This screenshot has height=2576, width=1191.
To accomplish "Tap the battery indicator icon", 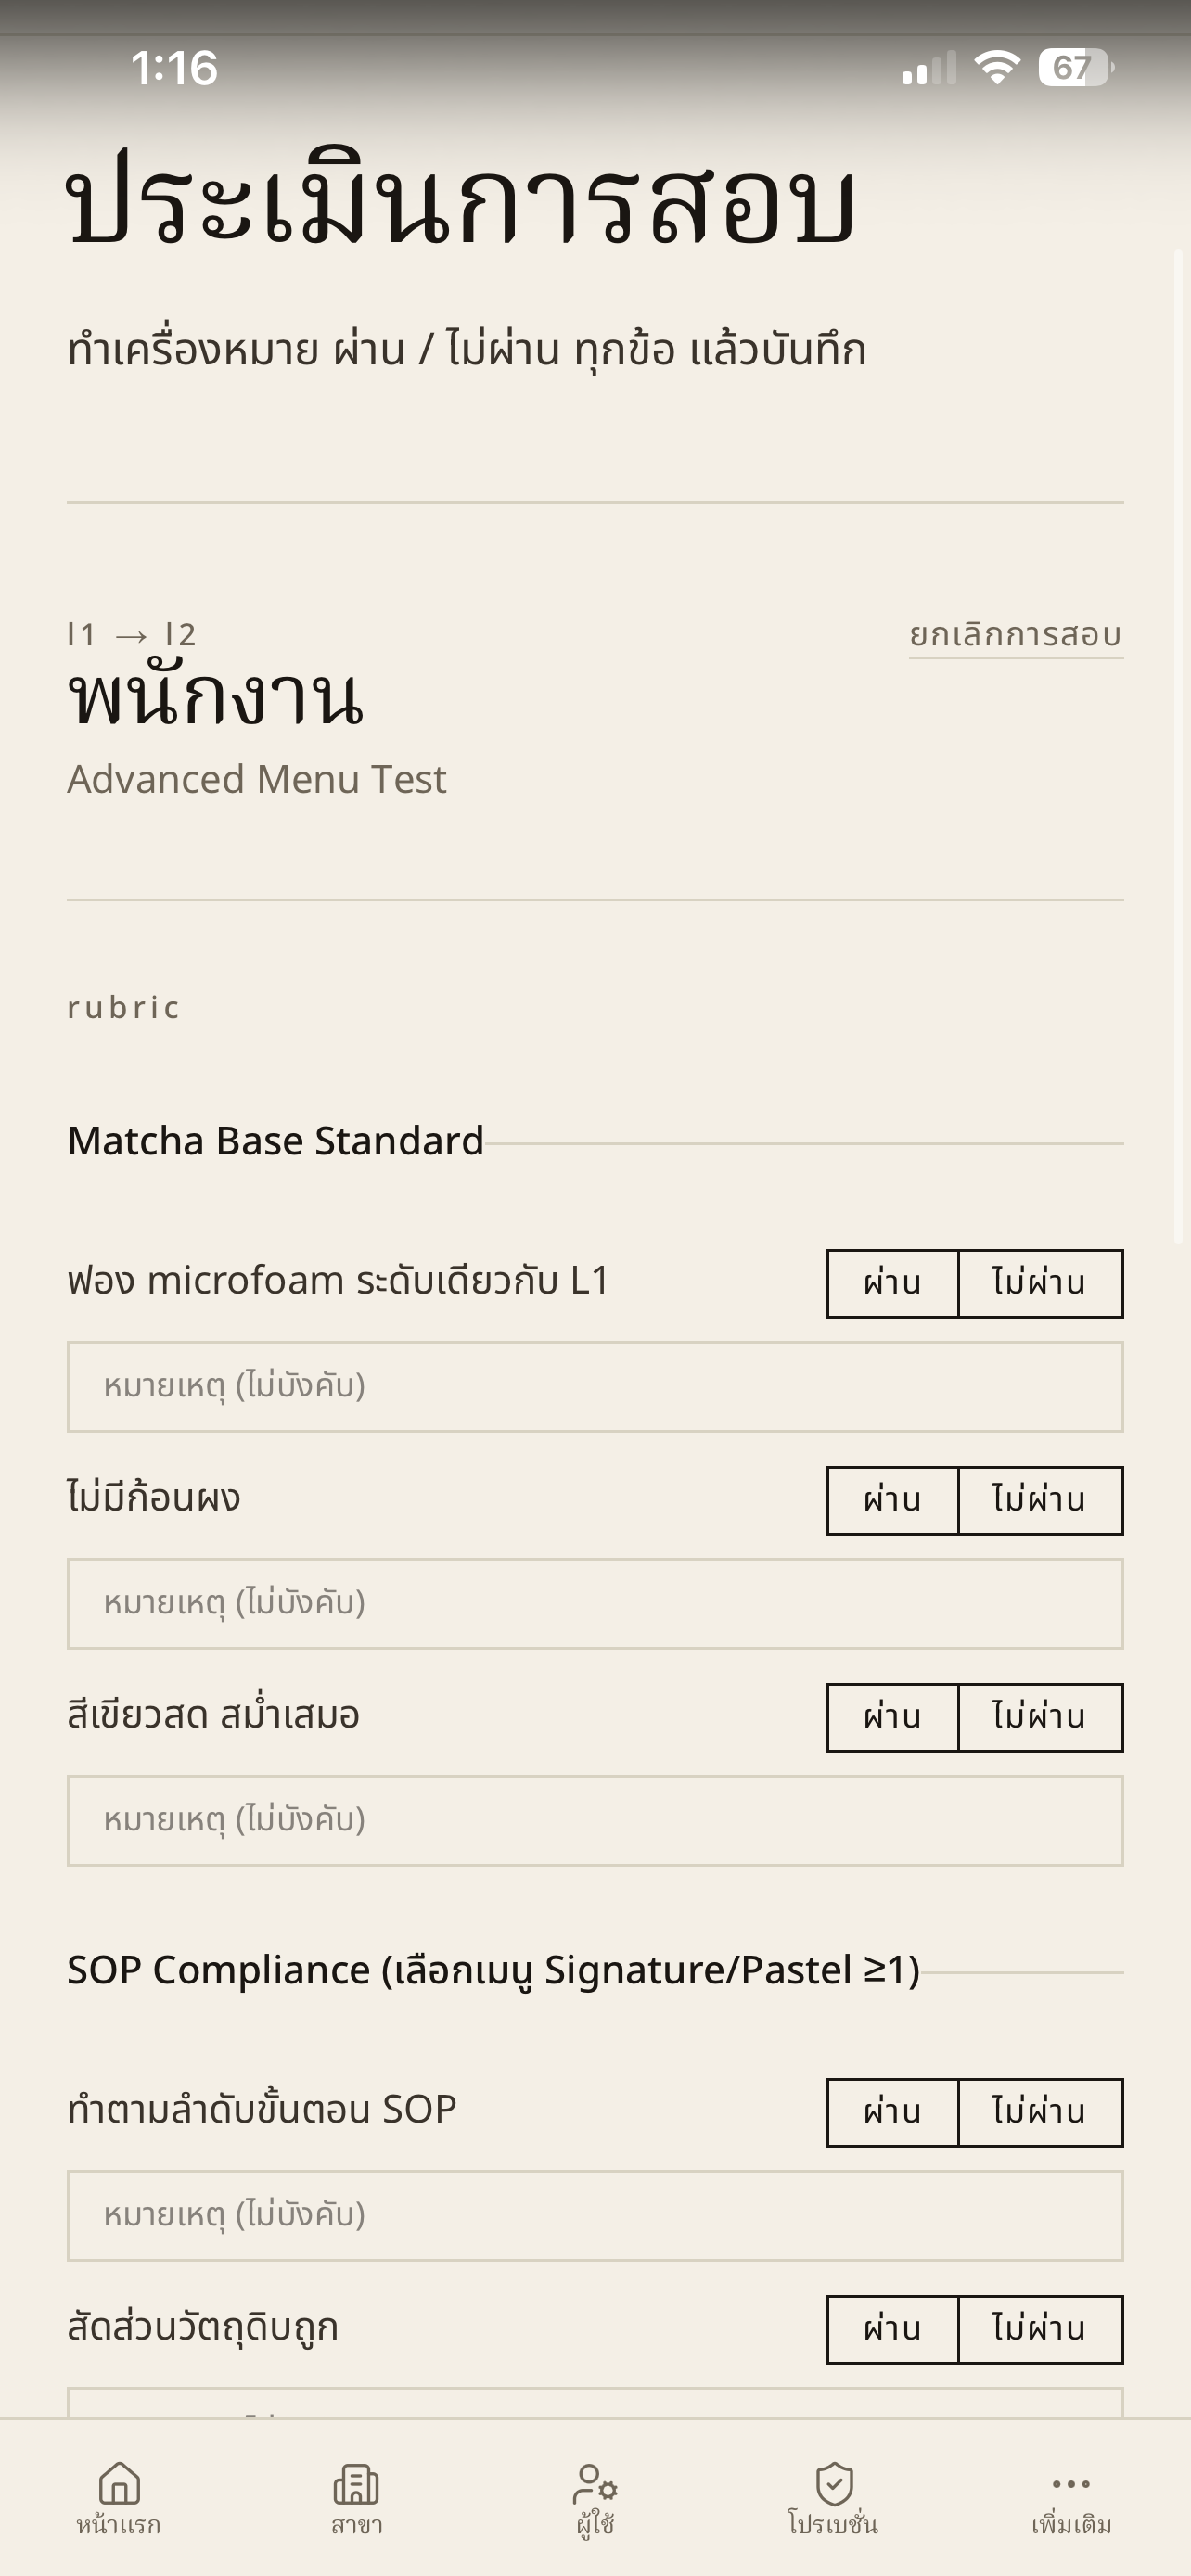I will click(1076, 67).
